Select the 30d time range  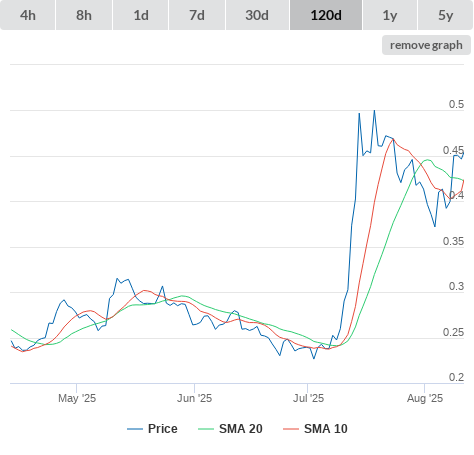pos(257,15)
